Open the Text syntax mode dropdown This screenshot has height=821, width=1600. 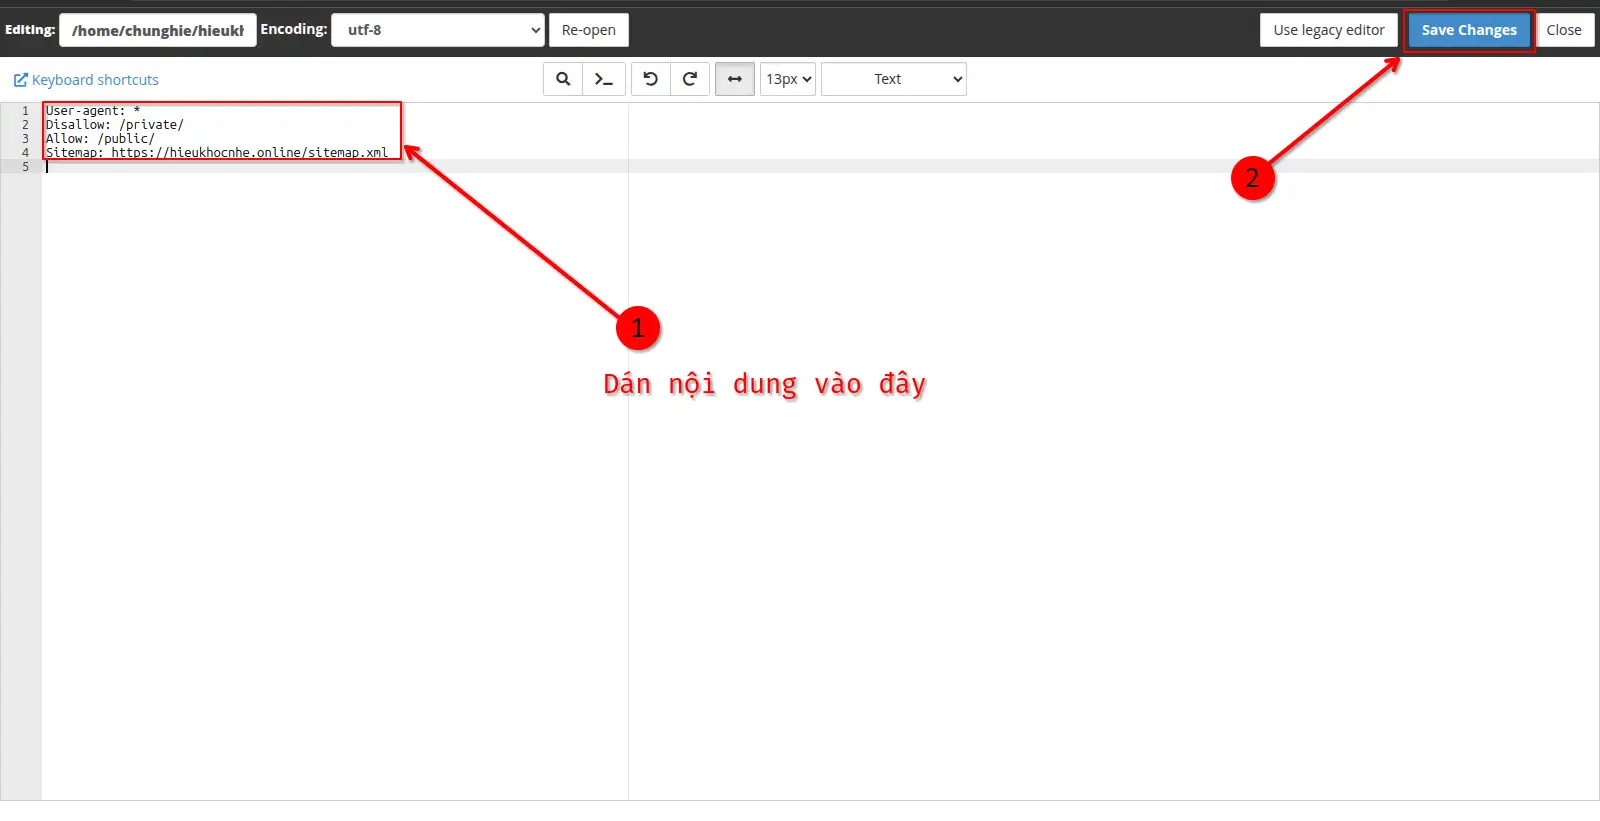click(x=893, y=79)
